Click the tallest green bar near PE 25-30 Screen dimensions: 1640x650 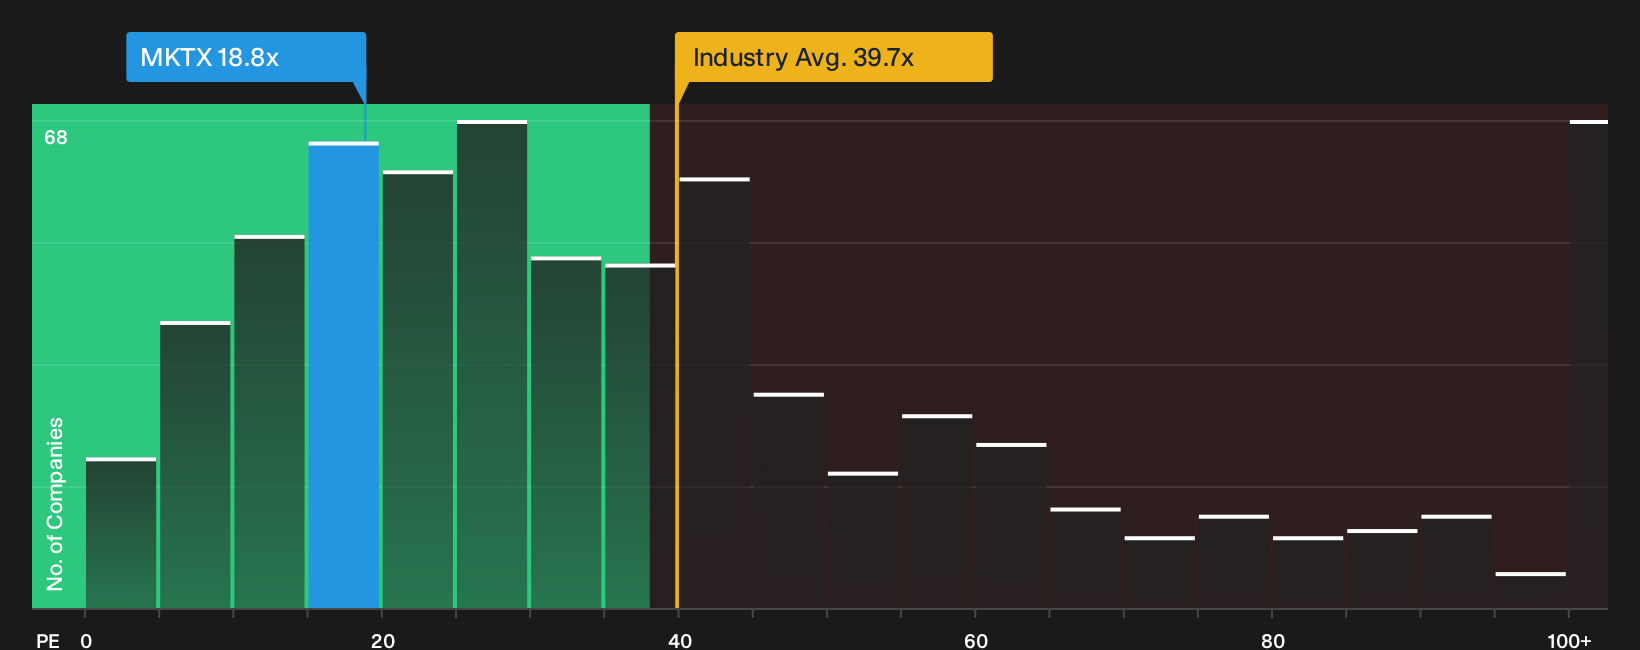click(x=492, y=364)
